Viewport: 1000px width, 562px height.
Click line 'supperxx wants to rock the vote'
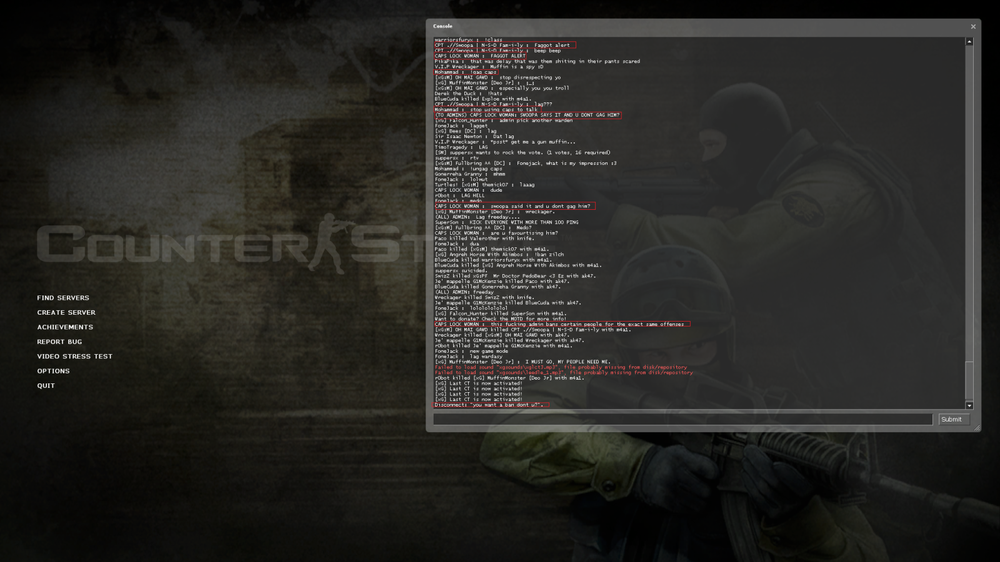[x=522, y=153]
